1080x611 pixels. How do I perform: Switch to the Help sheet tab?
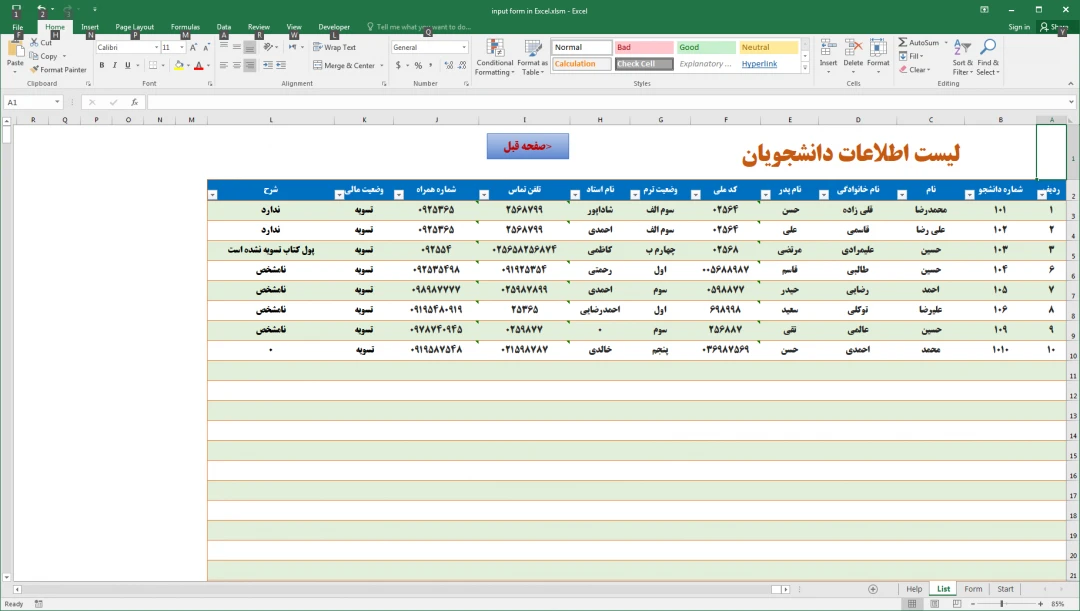pyautogui.click(x=914, y=589)
